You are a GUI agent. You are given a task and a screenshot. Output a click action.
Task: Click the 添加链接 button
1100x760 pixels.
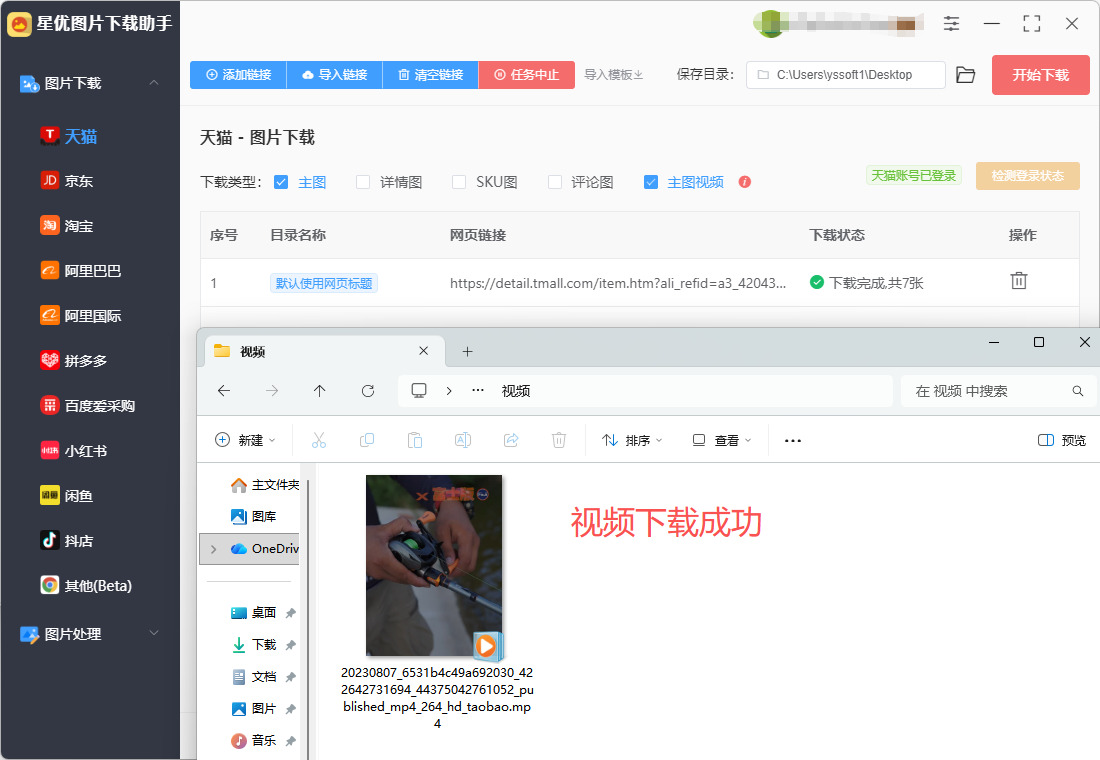tap(239, 75)
